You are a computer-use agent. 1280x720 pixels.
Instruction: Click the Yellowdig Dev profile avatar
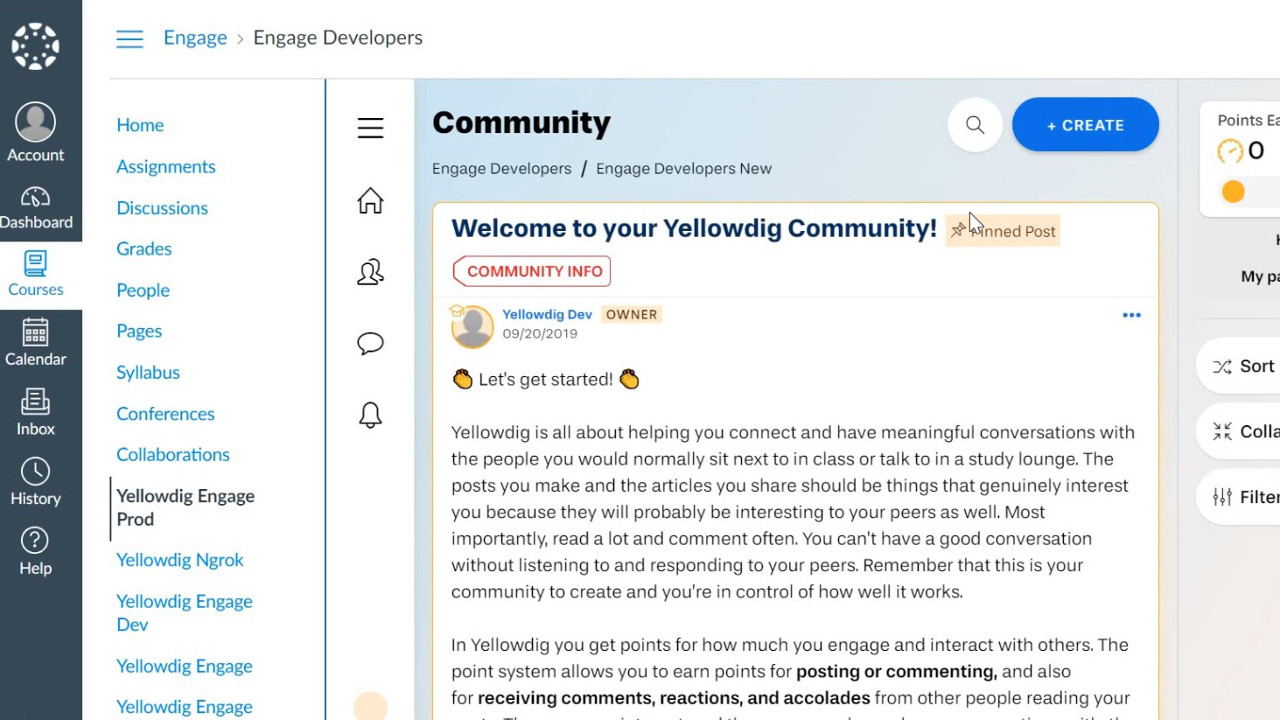472,326
